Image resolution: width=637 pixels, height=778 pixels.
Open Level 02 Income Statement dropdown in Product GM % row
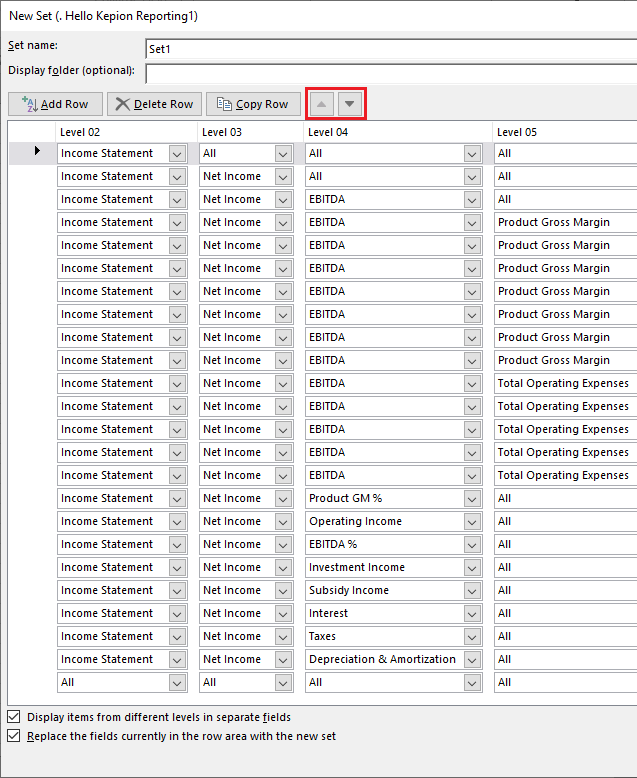click(x=177, y=499)
